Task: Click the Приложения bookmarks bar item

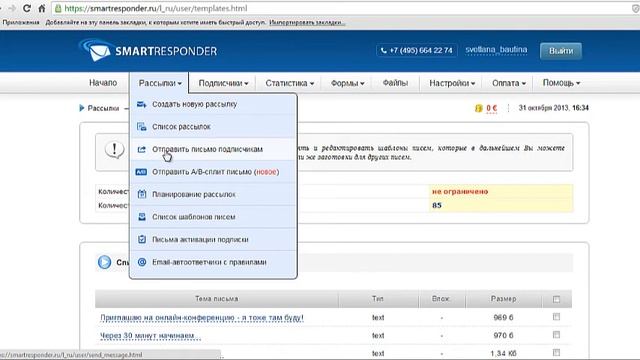Action: [x=21, y=22]
